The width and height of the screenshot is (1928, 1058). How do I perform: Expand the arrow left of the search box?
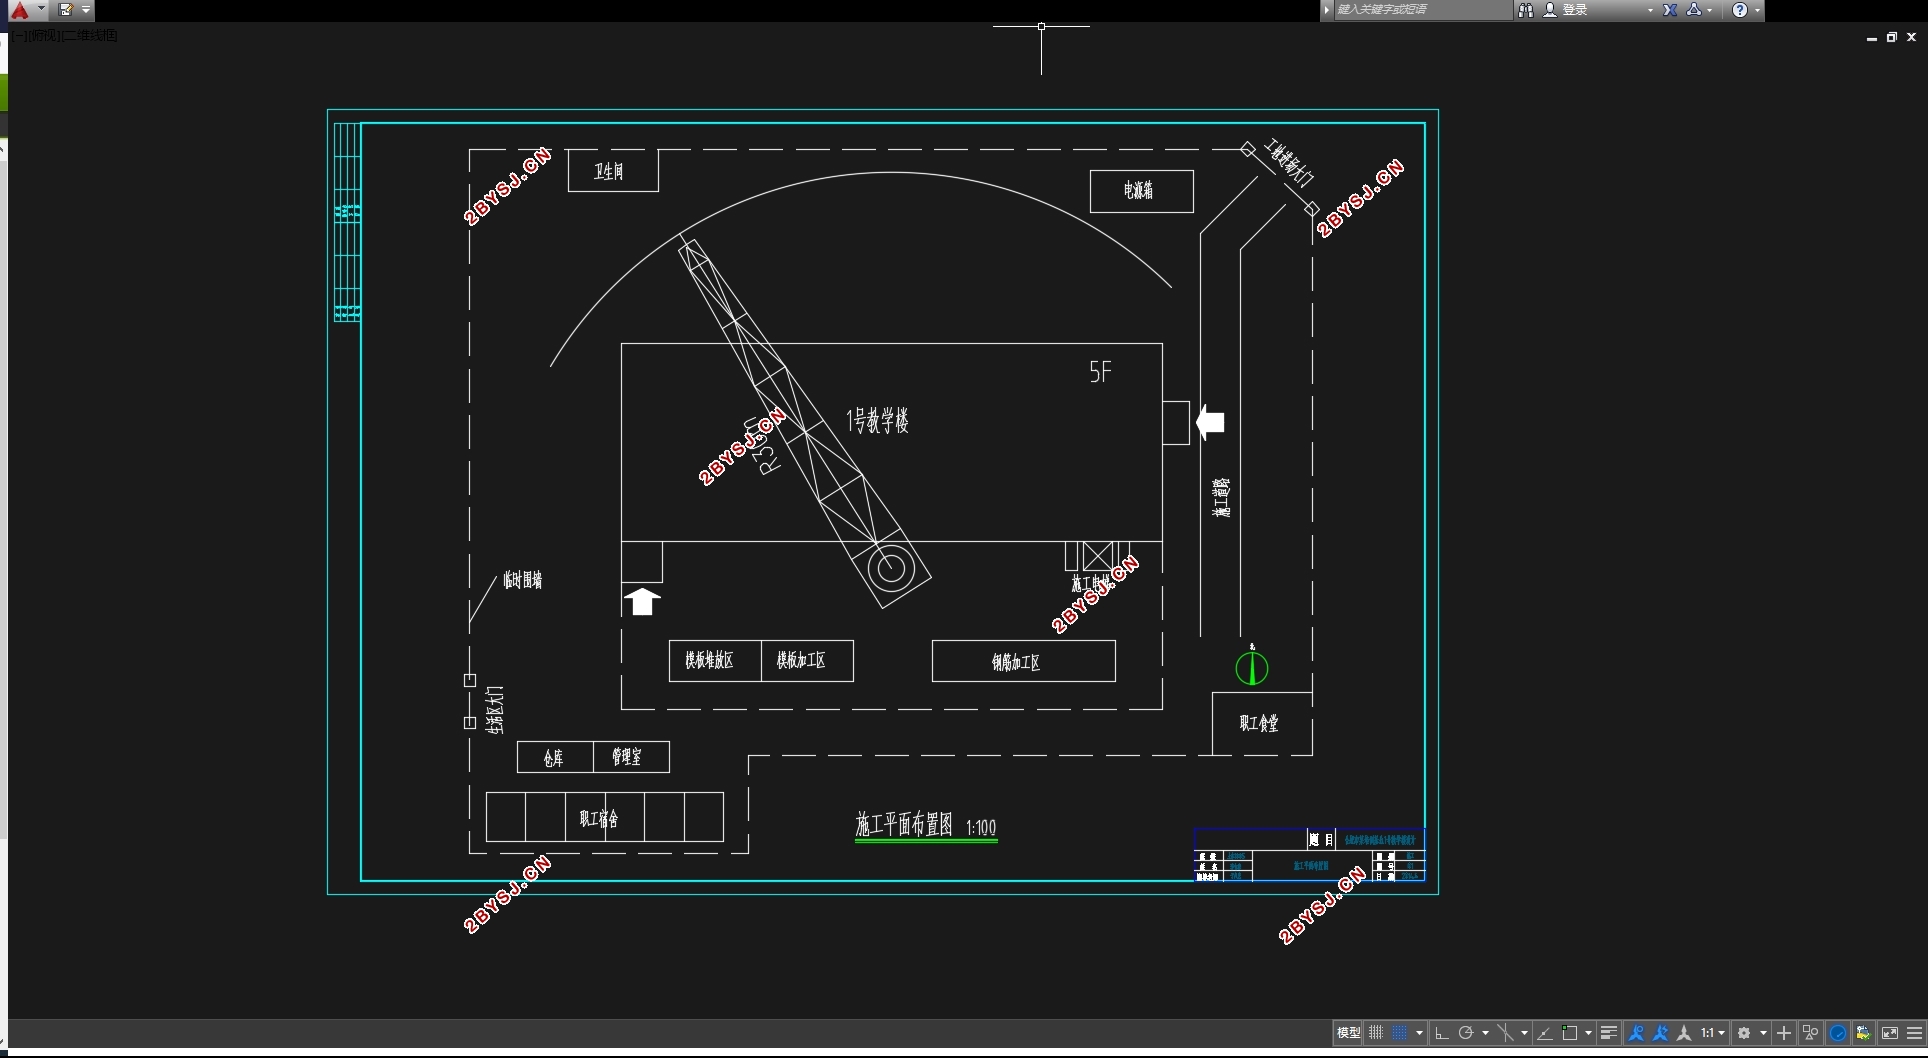[x=1327, y=10]
